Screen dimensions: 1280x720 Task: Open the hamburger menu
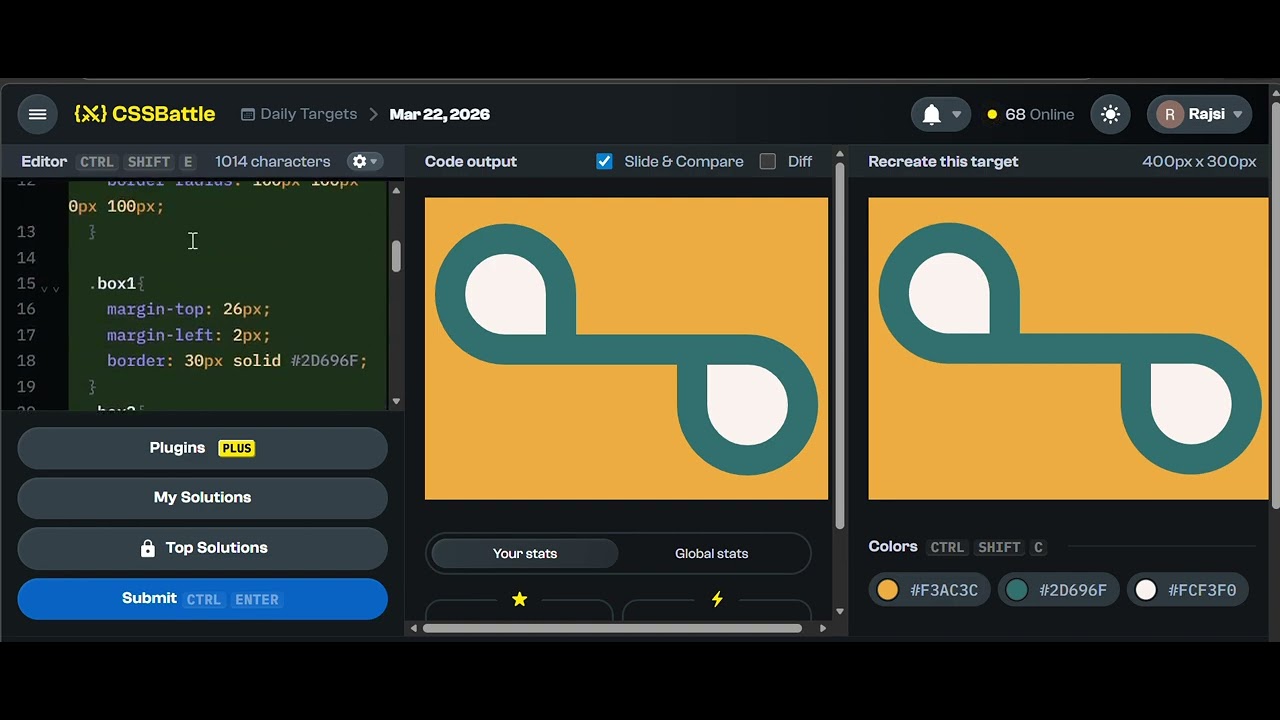point(37,114)
